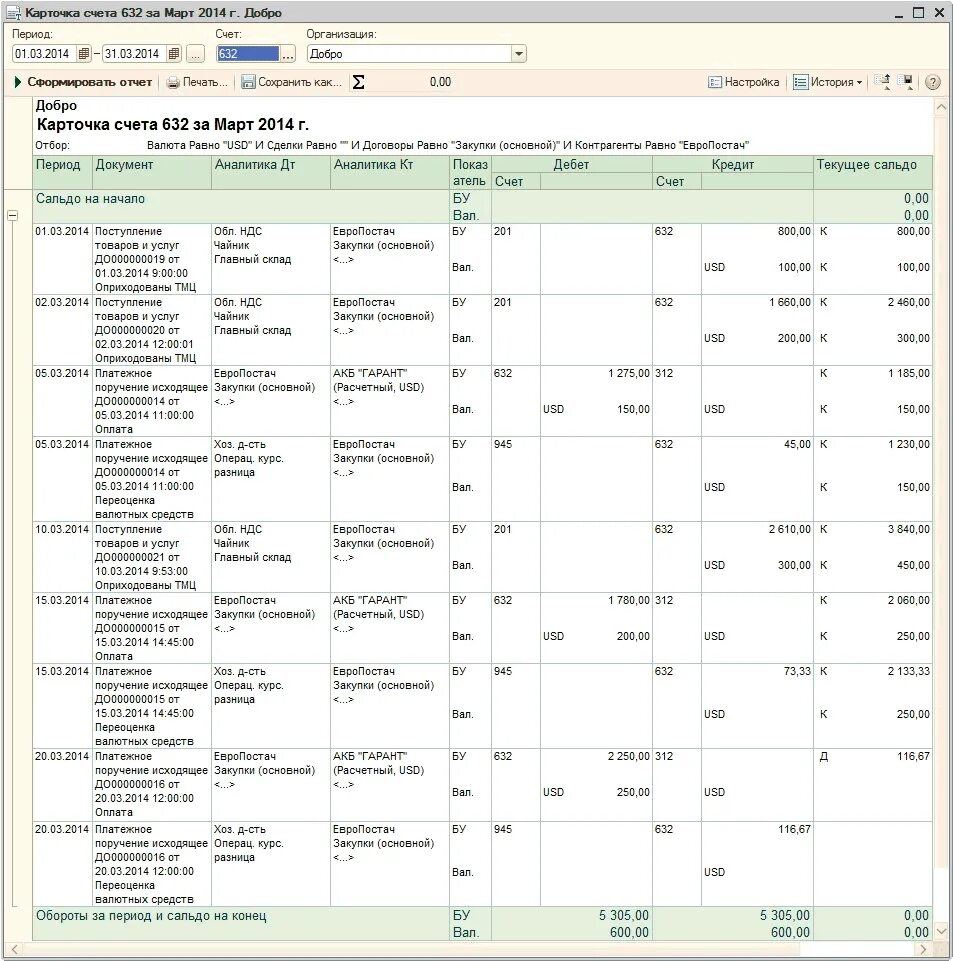Click the Документ column header
953x961 pixels.
tap(151, 172)
